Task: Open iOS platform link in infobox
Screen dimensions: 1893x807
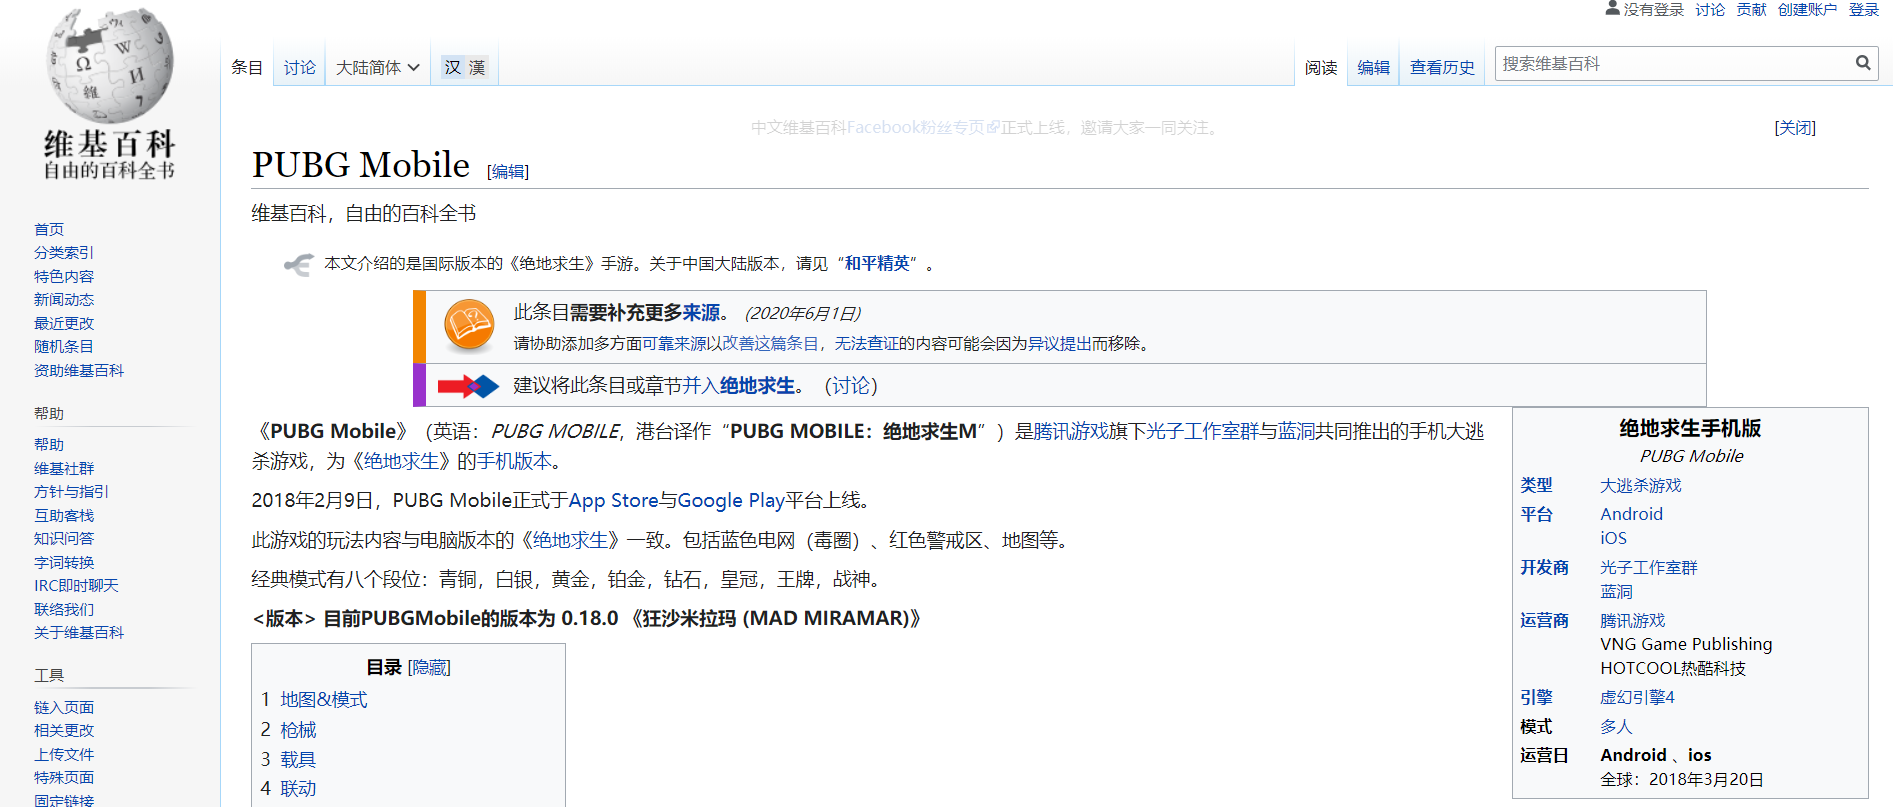Action: 1613,538
